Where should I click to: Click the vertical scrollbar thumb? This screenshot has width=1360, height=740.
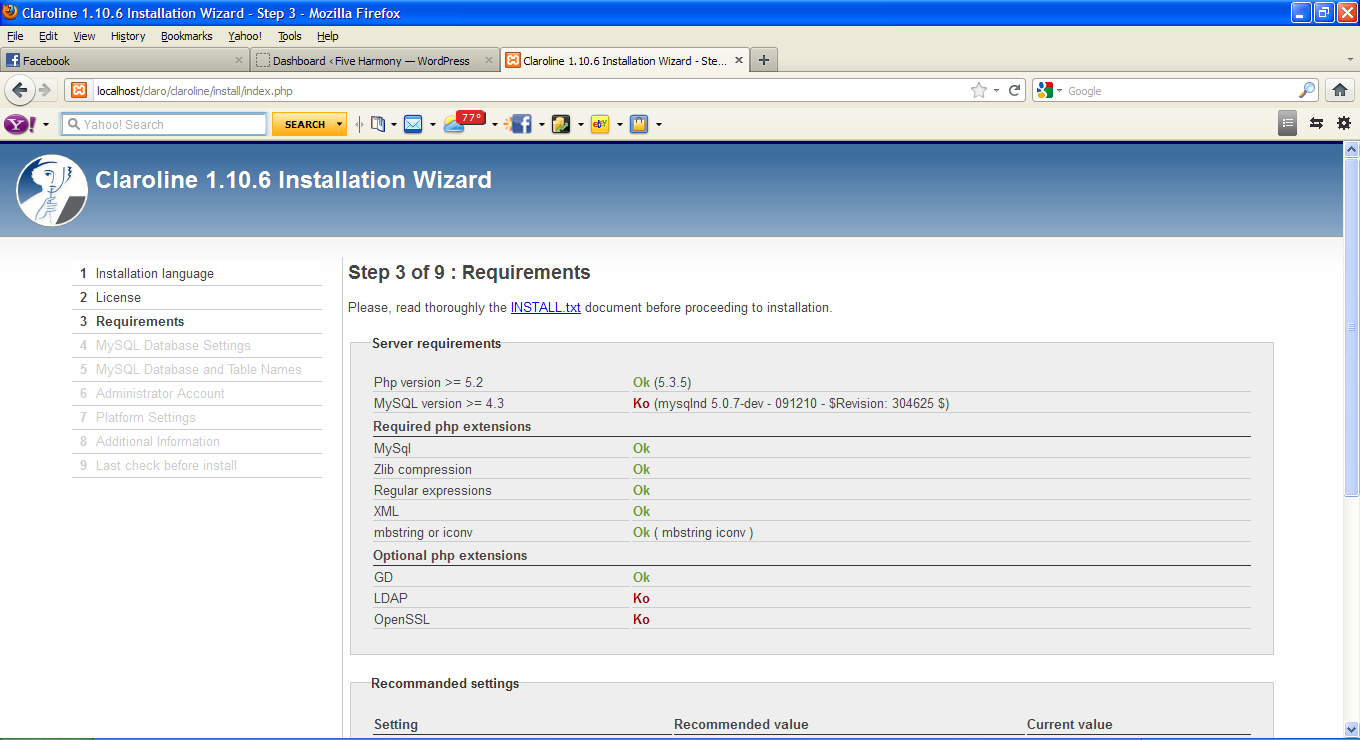point(1351,327)
